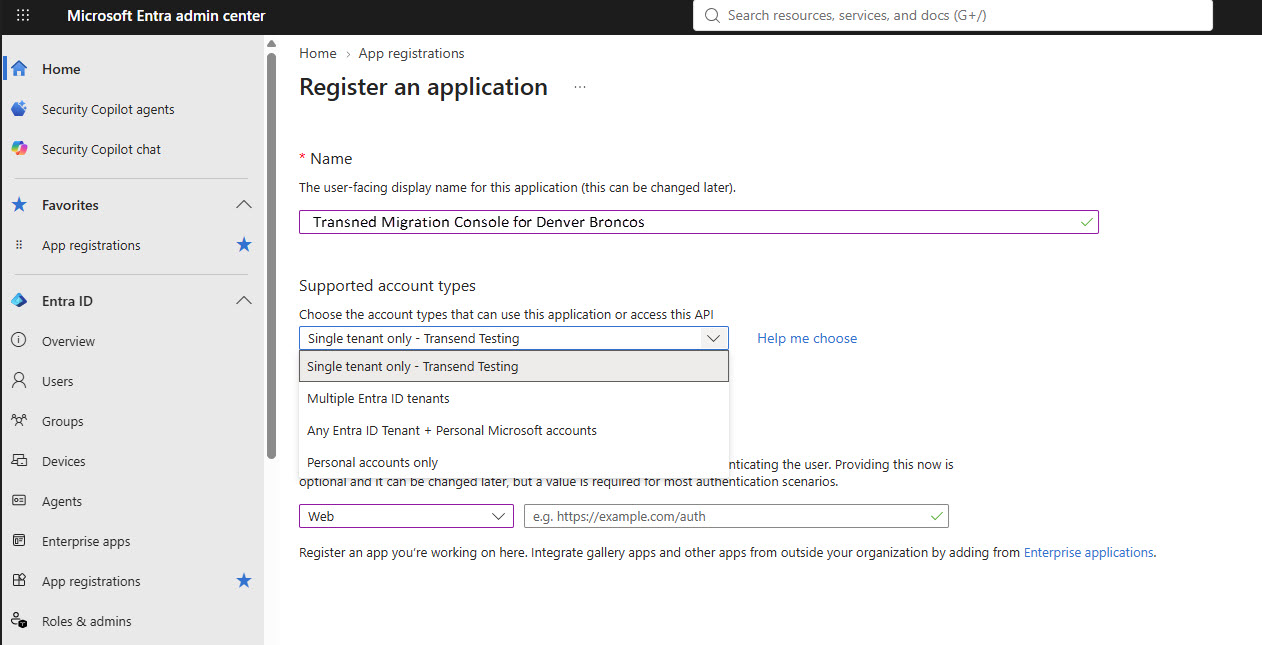This screenshot has width=1262, height=645.
Task: Collapse the Favorites section chevron
Action: coord(243,205)
